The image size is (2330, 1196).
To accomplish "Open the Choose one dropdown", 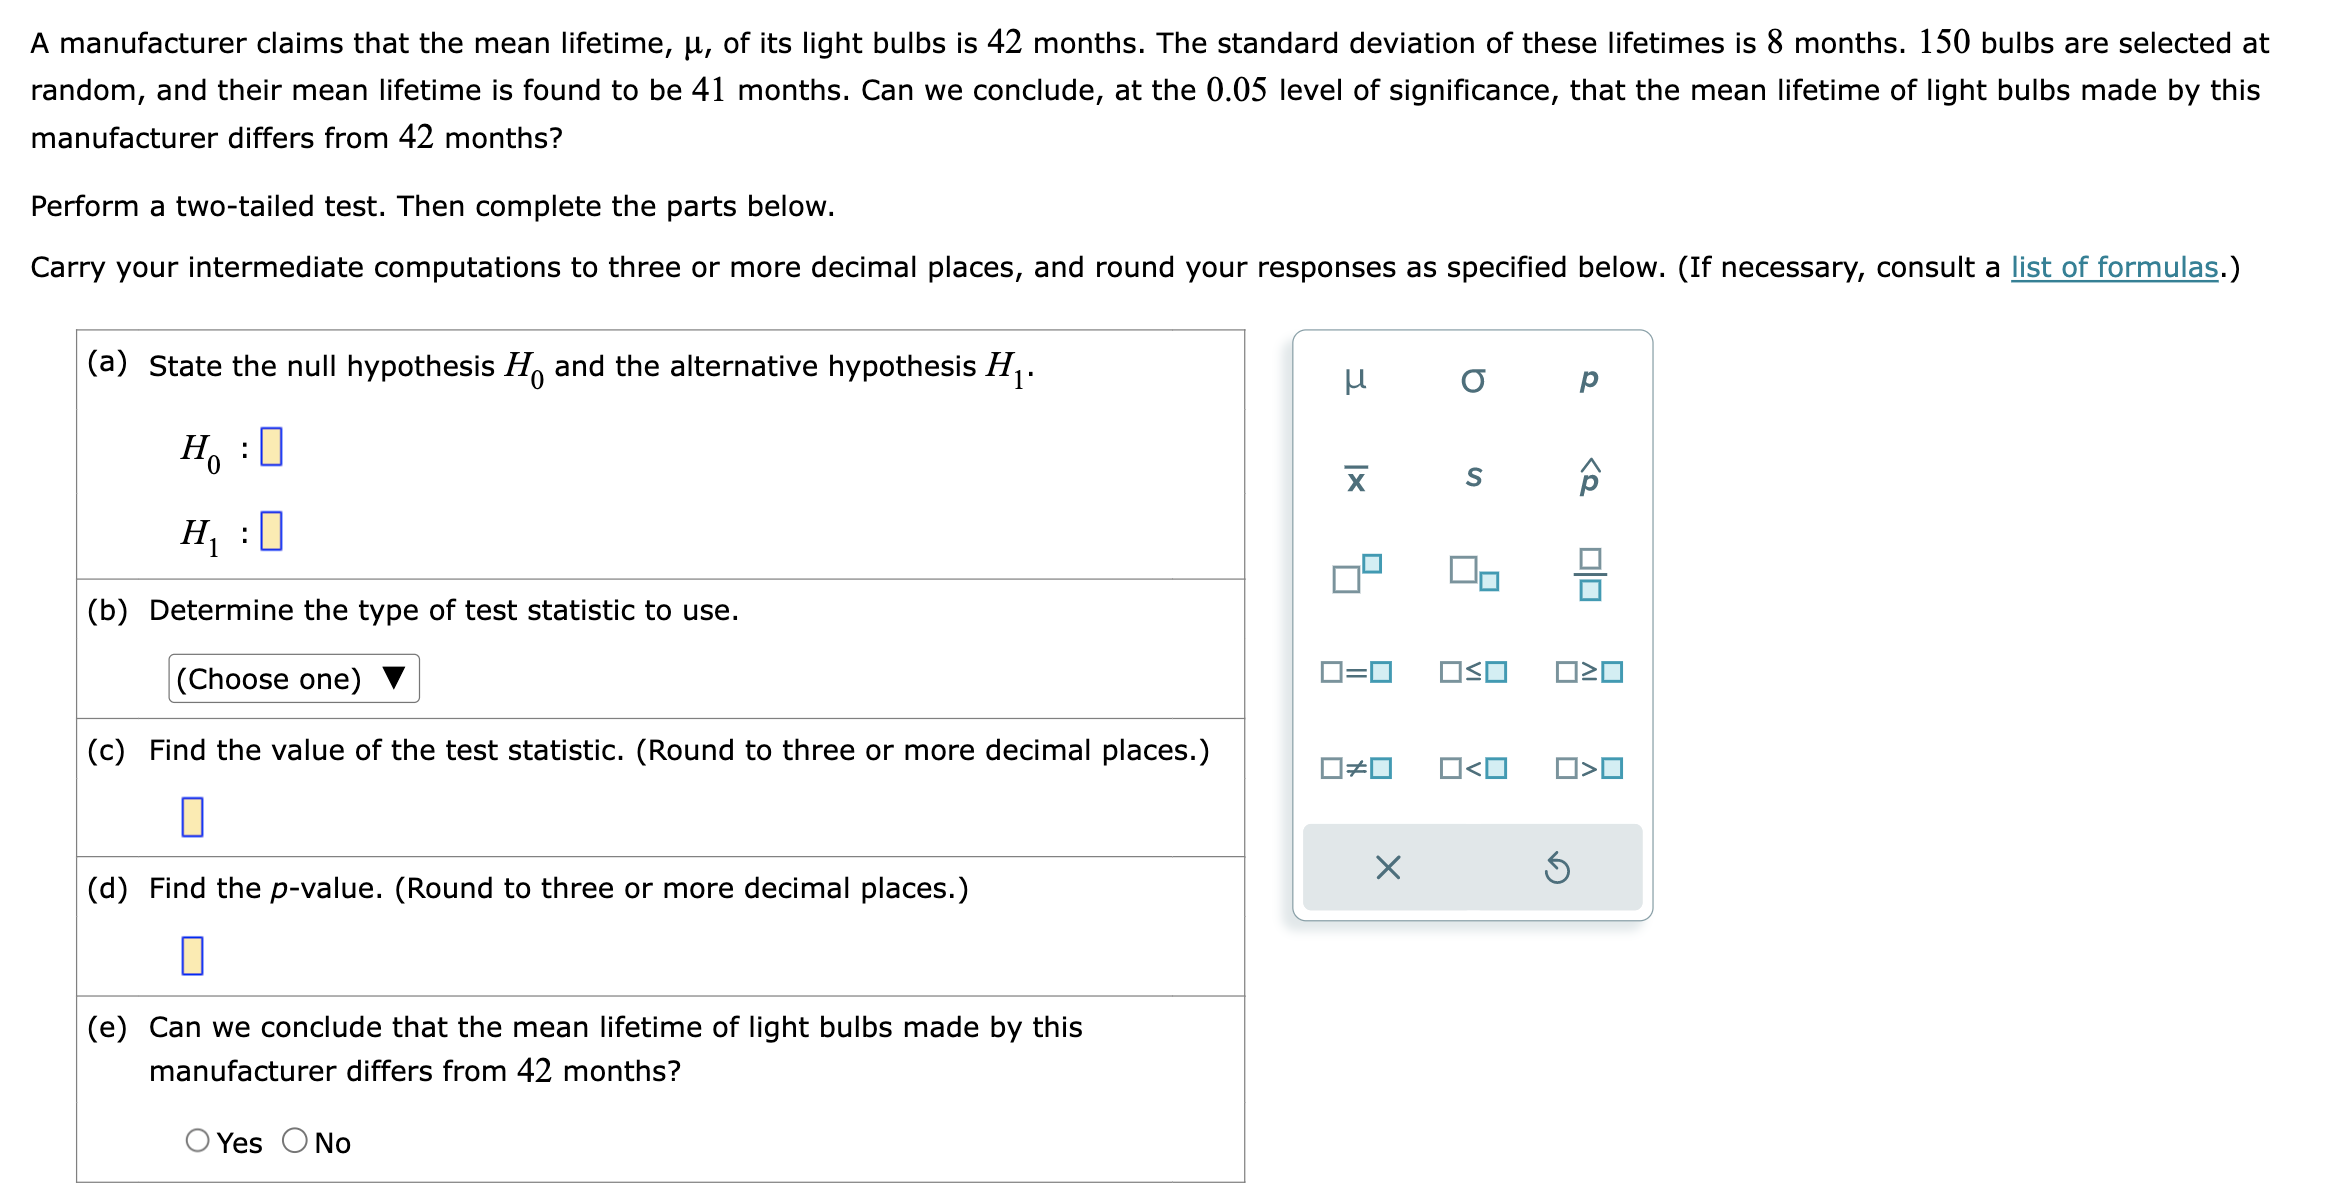I will [293, 678].
